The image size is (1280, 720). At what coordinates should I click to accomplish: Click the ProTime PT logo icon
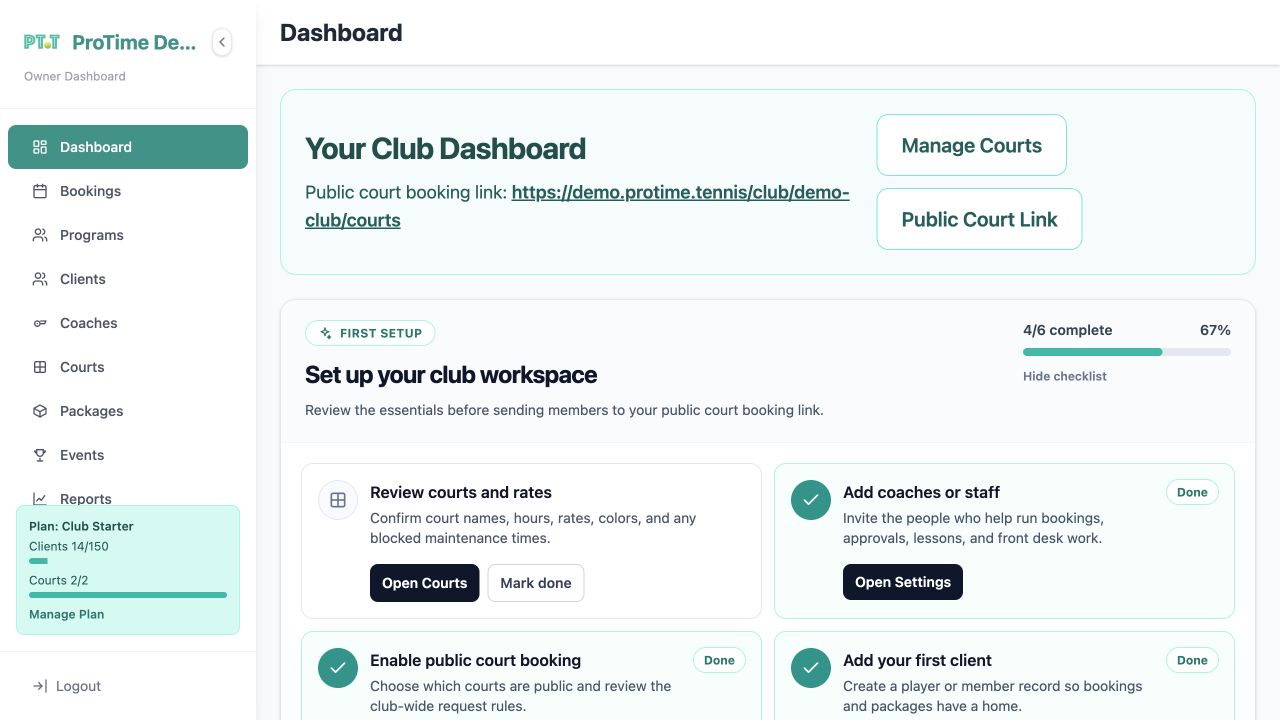42,42
